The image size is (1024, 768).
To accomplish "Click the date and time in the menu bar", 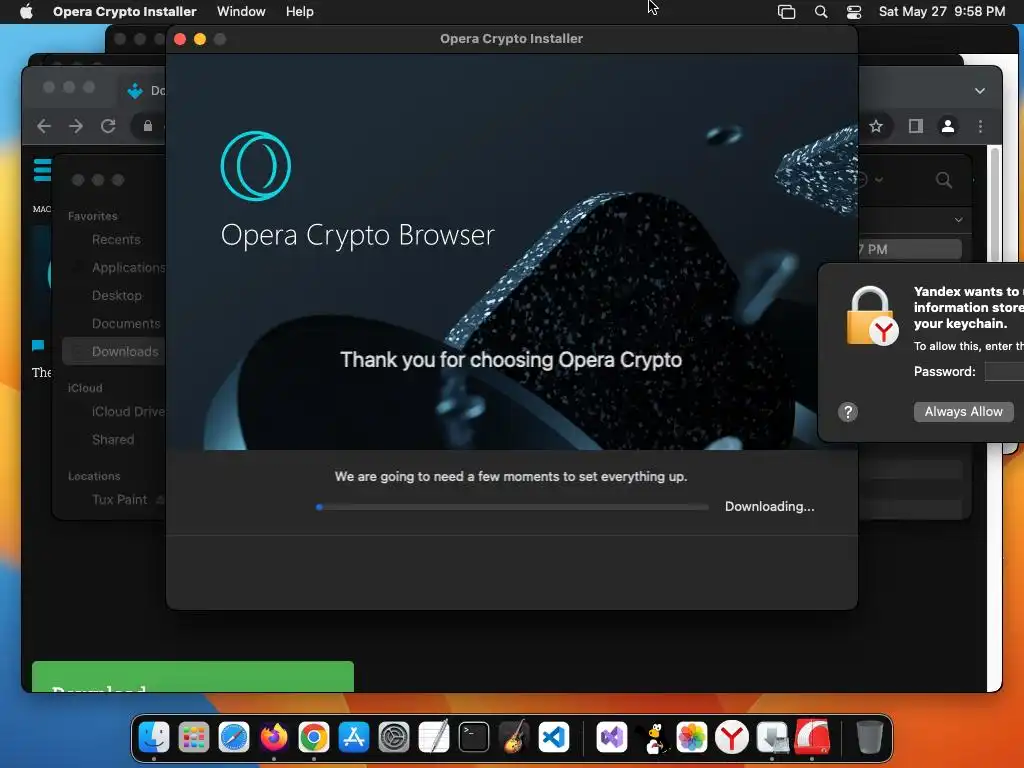I will pos(942,11).
